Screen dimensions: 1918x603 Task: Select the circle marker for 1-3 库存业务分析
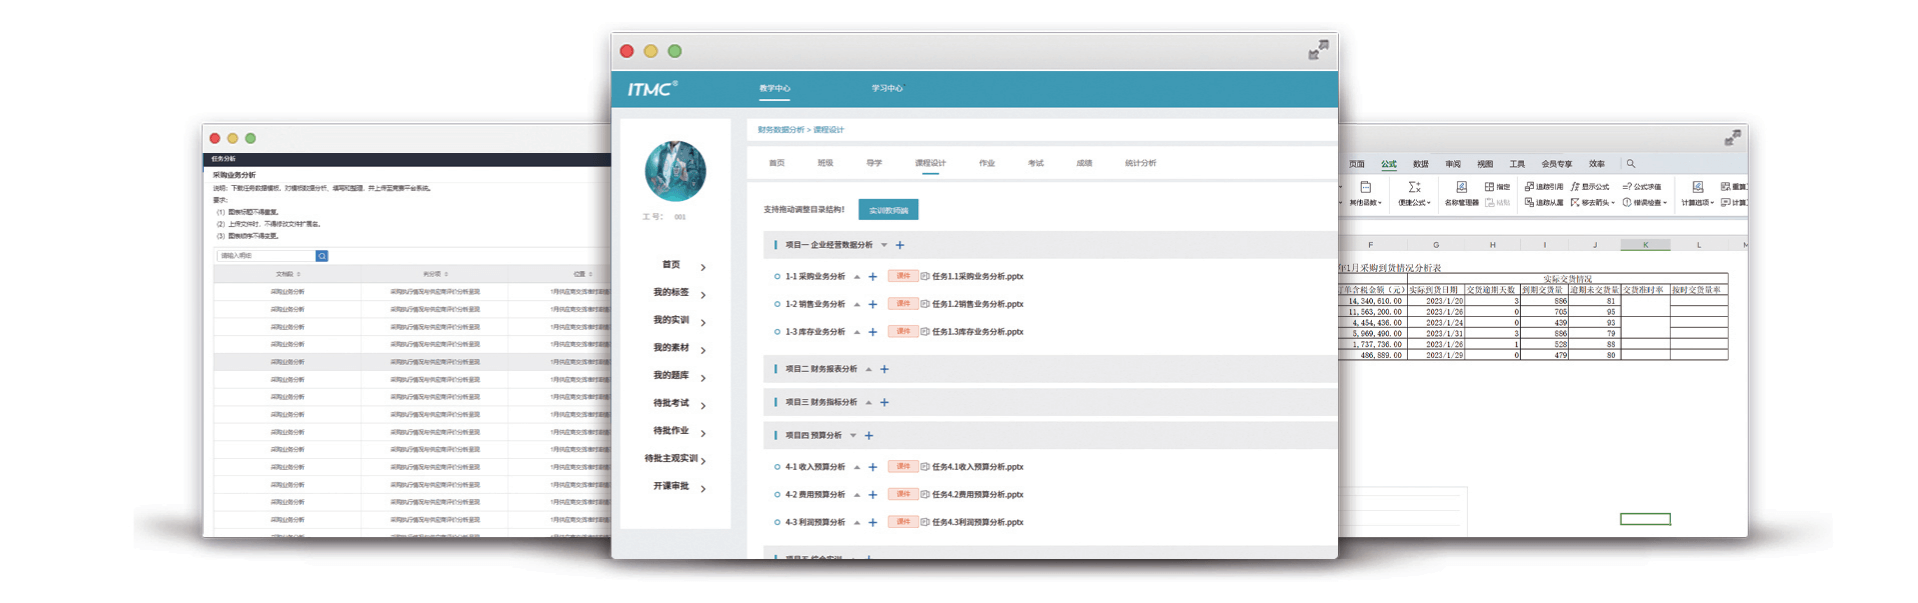tap(777, 332)
